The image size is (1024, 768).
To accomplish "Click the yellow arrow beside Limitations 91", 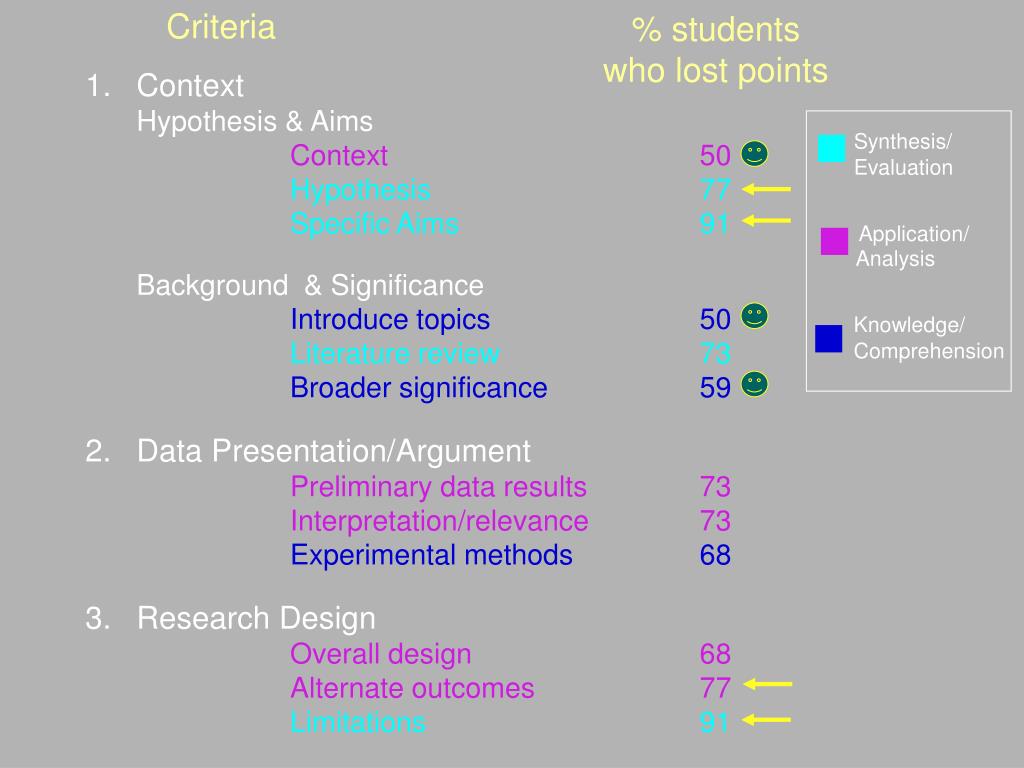I will tap(767, 720).
